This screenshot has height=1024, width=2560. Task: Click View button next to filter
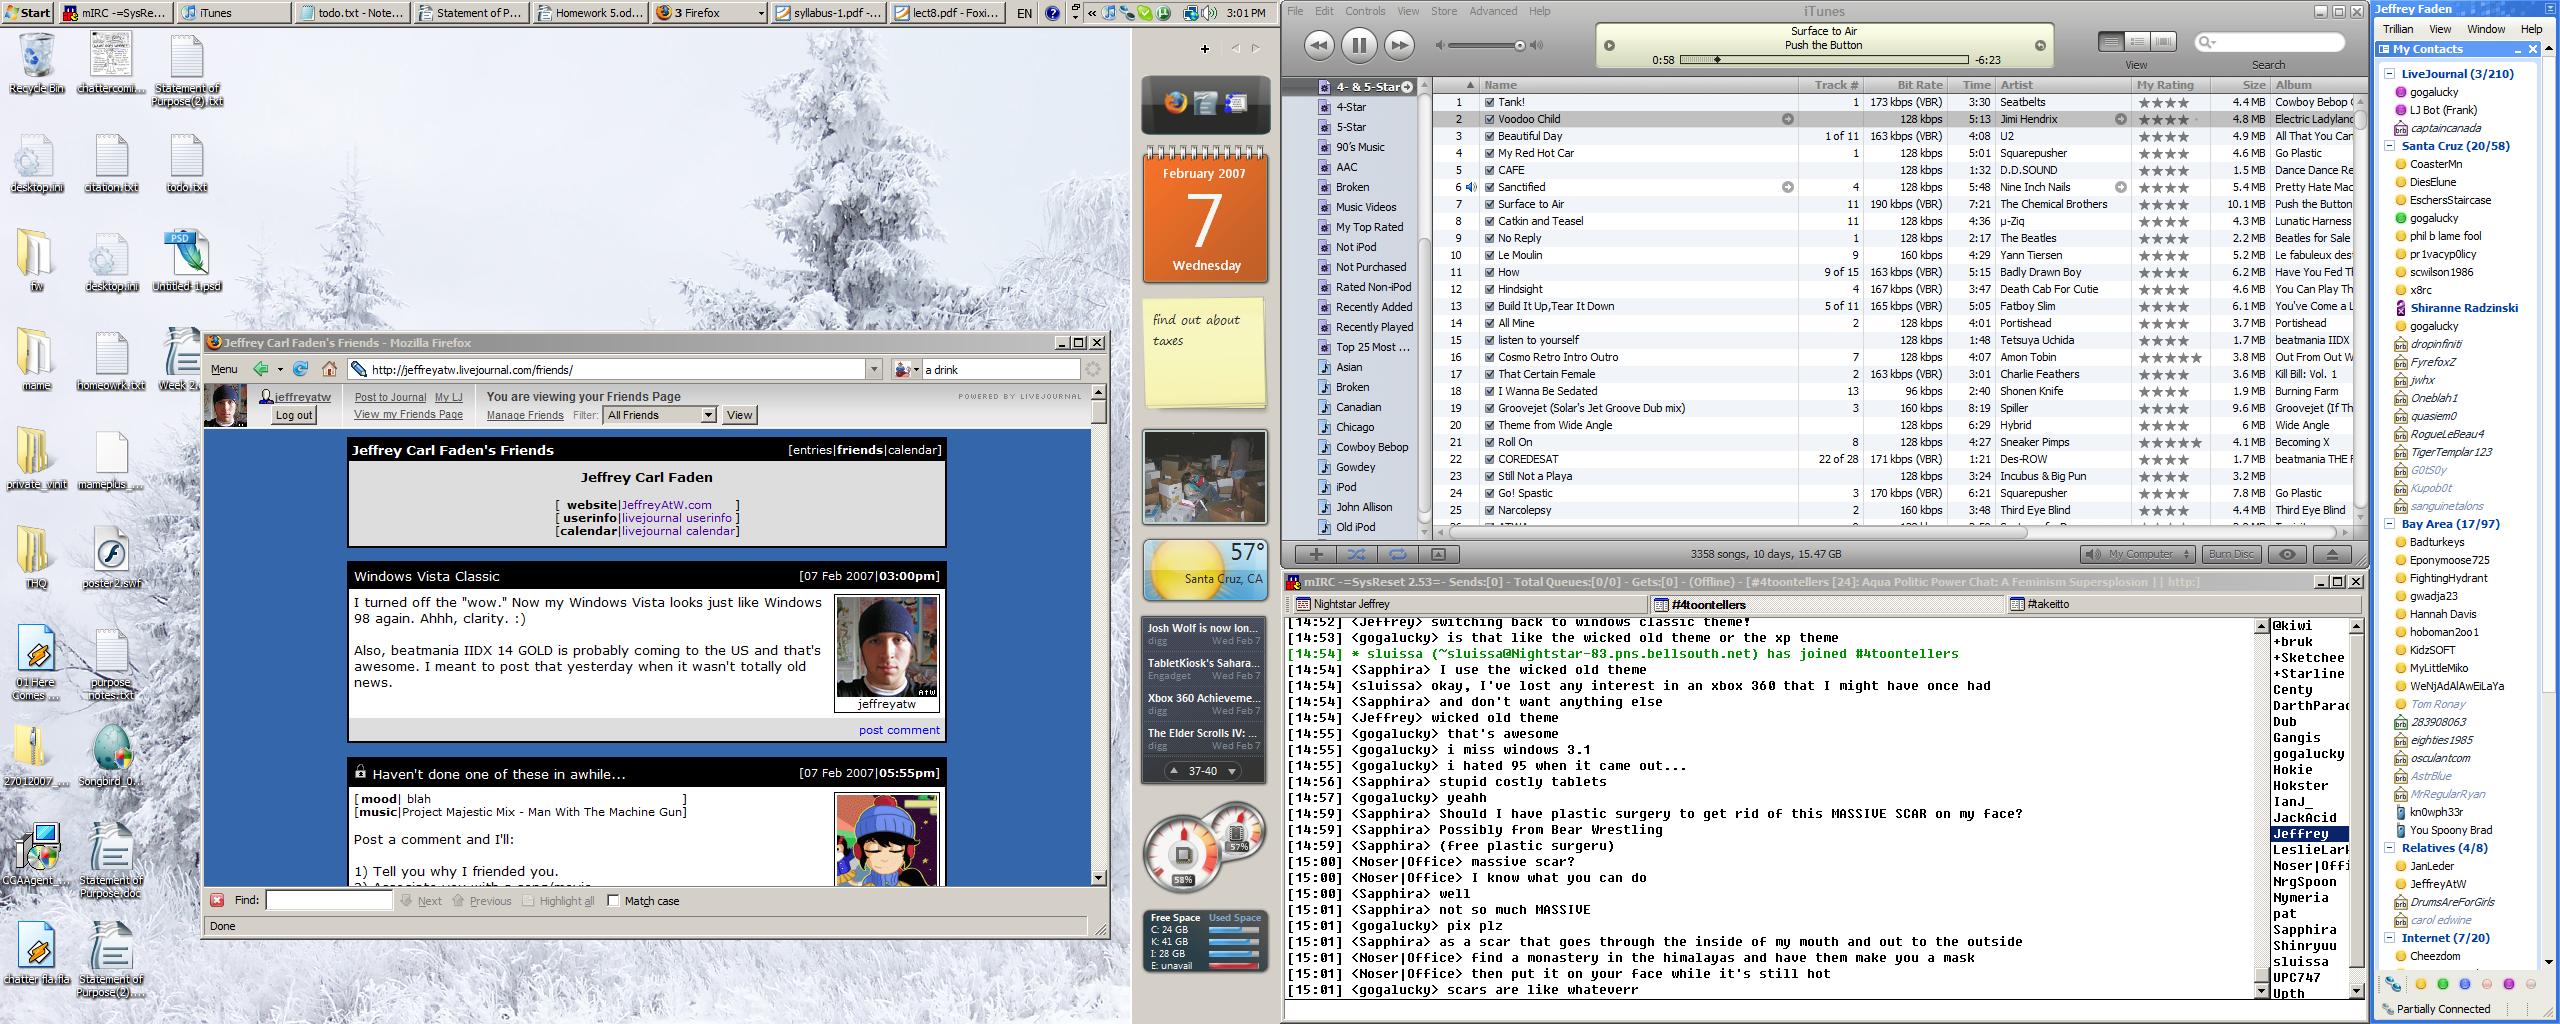coord(739,415)
